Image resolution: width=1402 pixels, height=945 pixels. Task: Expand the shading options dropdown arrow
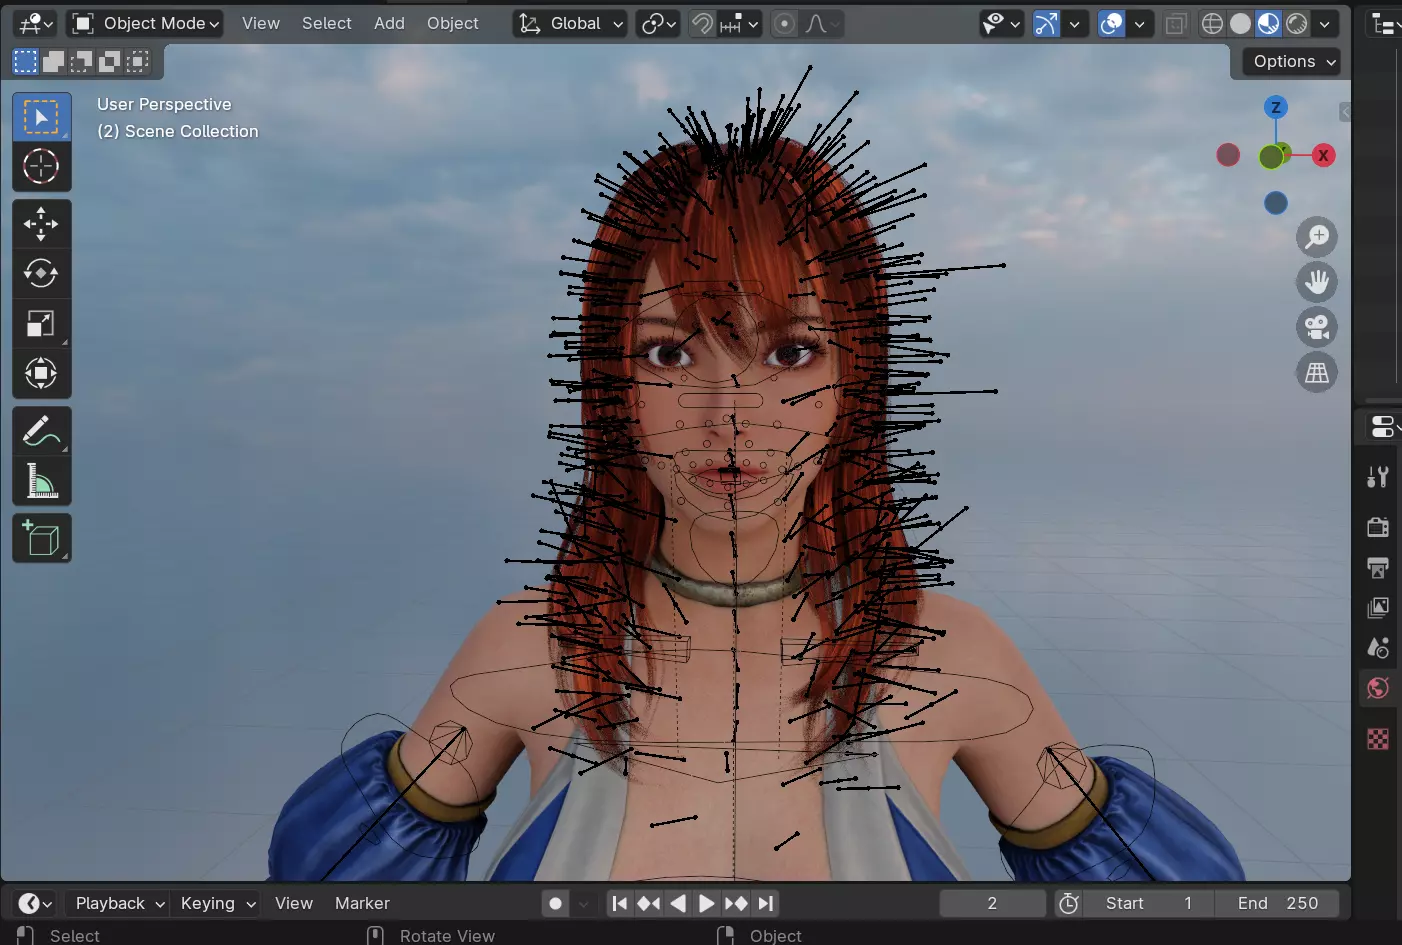click(1325, 23)
